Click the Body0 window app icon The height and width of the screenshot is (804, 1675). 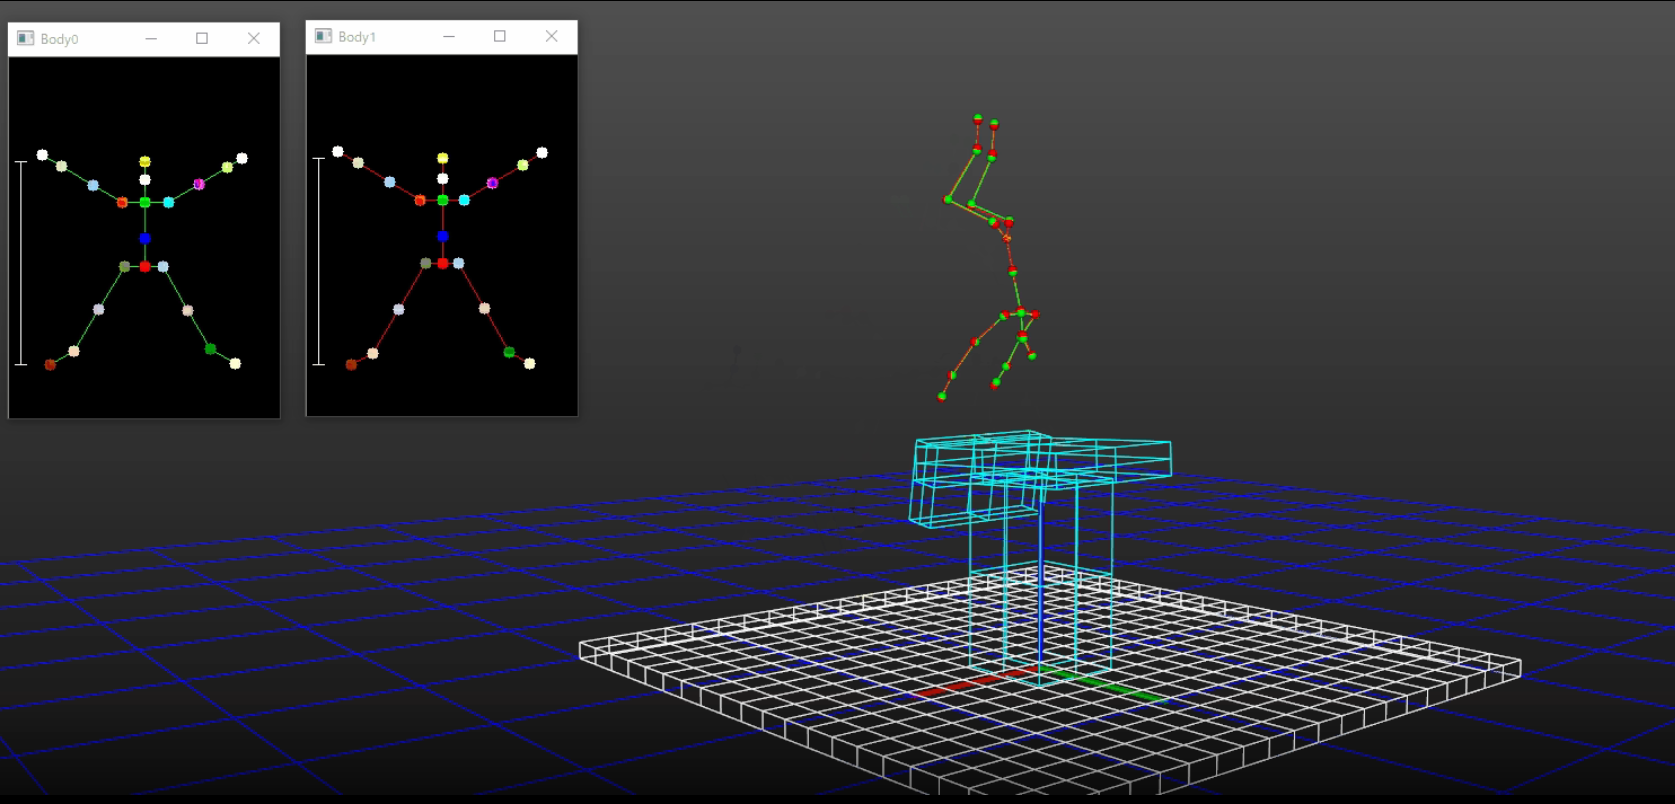click(x=26, y=38)
